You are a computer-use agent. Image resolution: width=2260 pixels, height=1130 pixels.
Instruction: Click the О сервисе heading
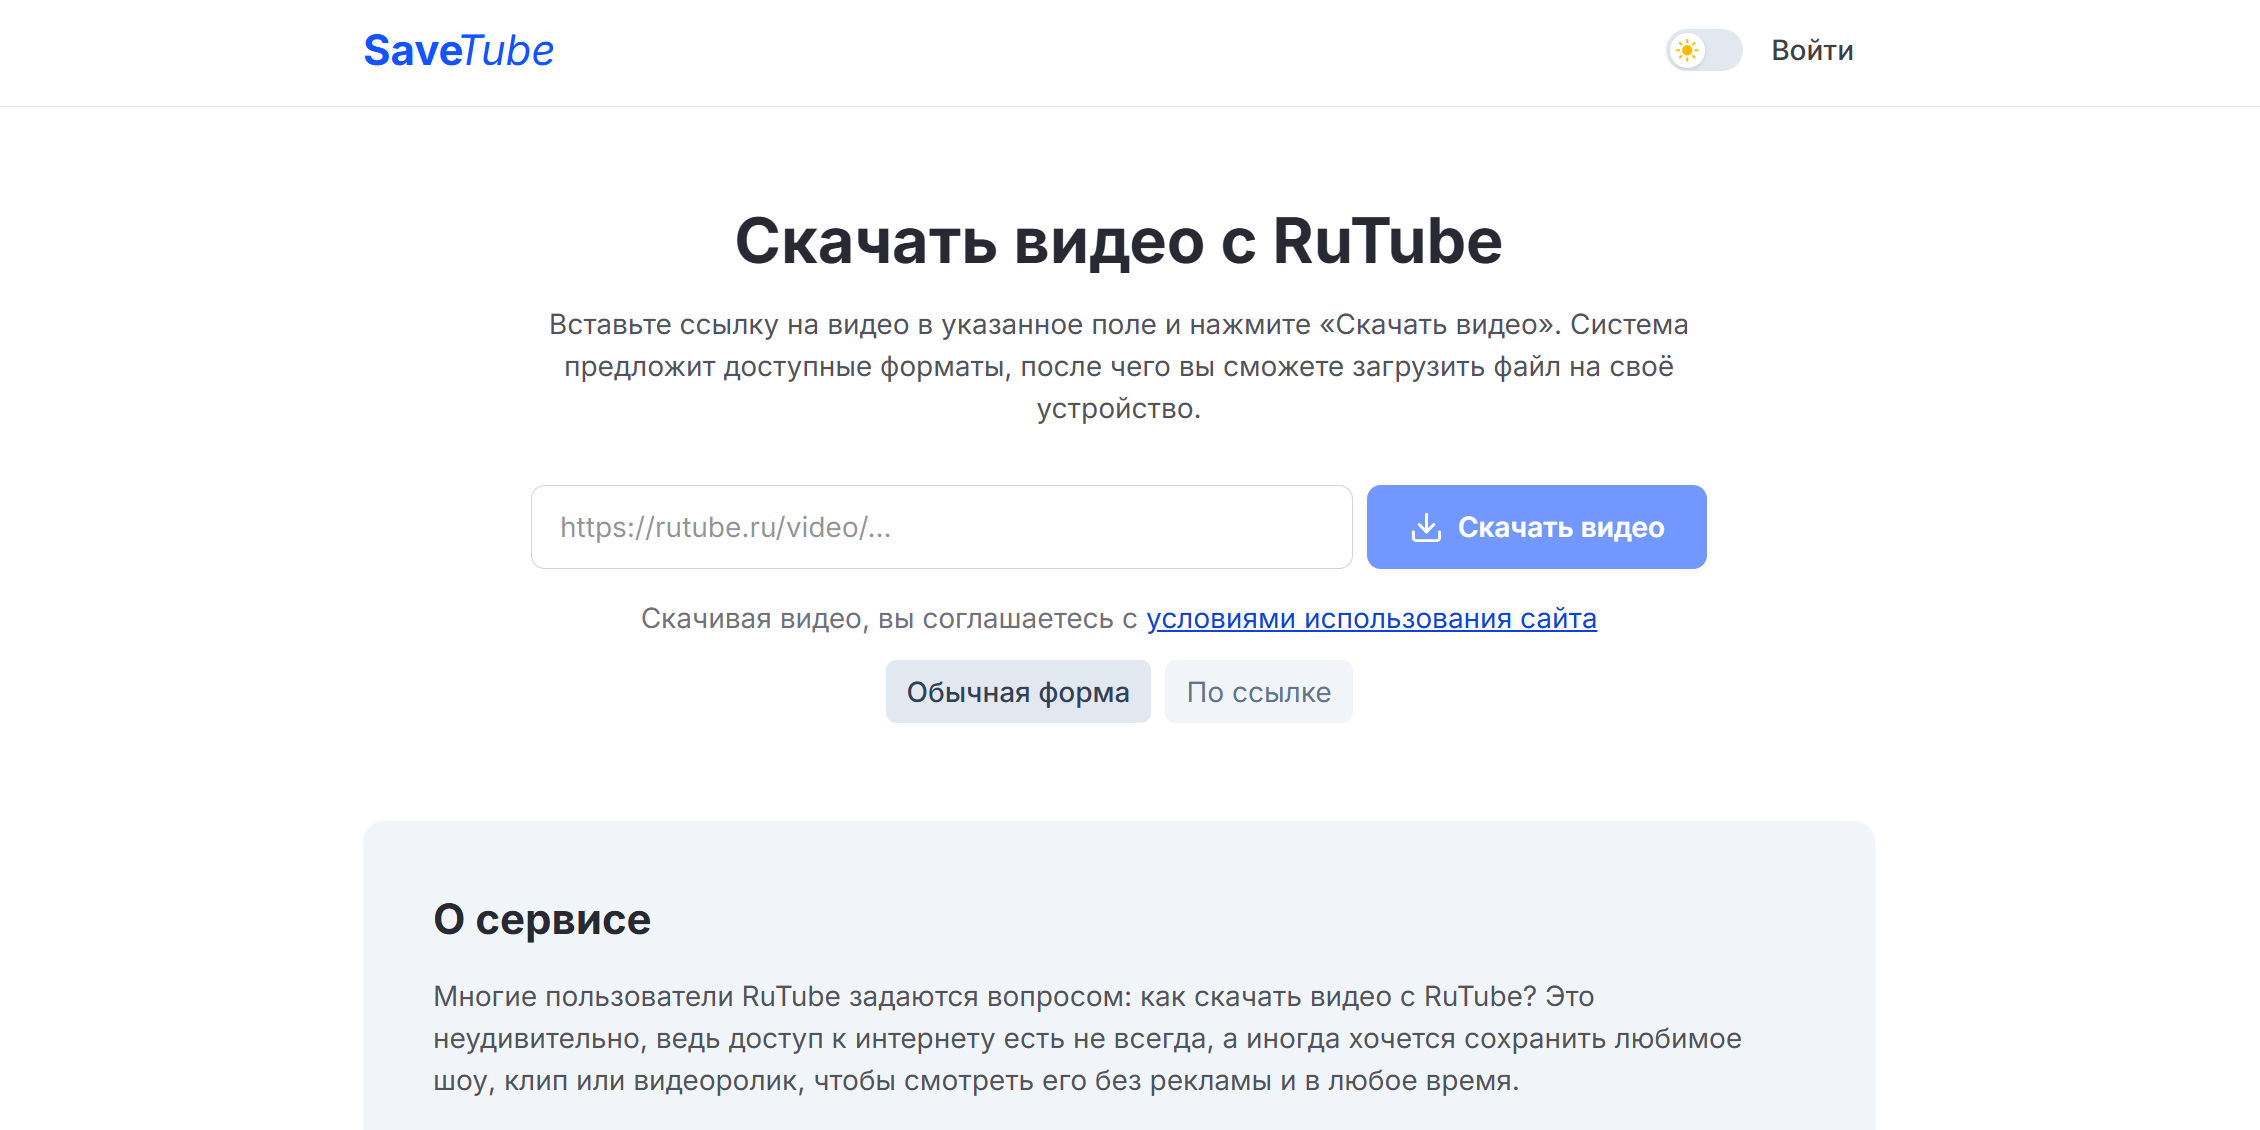pyautogui.click(x=542, y=919)
